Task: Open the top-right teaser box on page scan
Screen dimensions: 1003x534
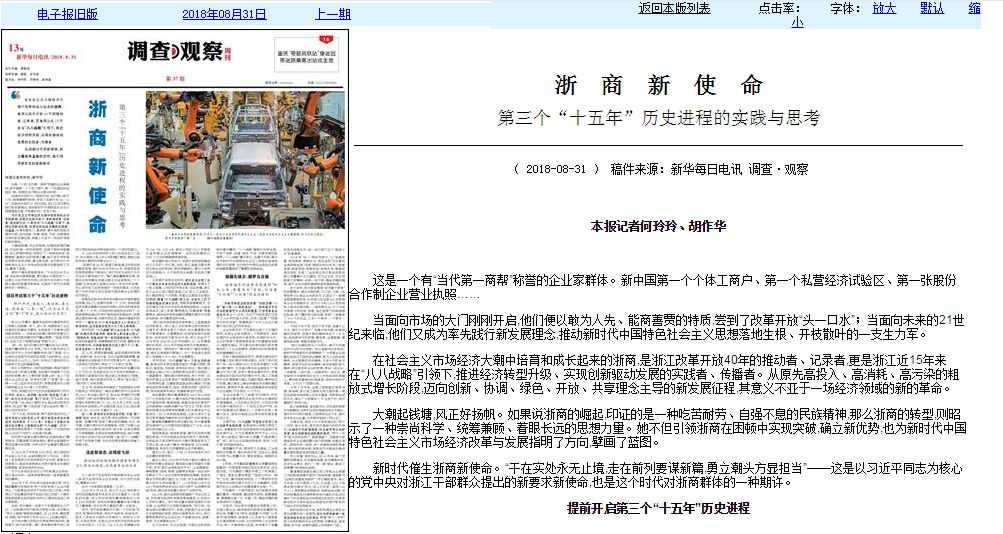Action: coord(298,53)
